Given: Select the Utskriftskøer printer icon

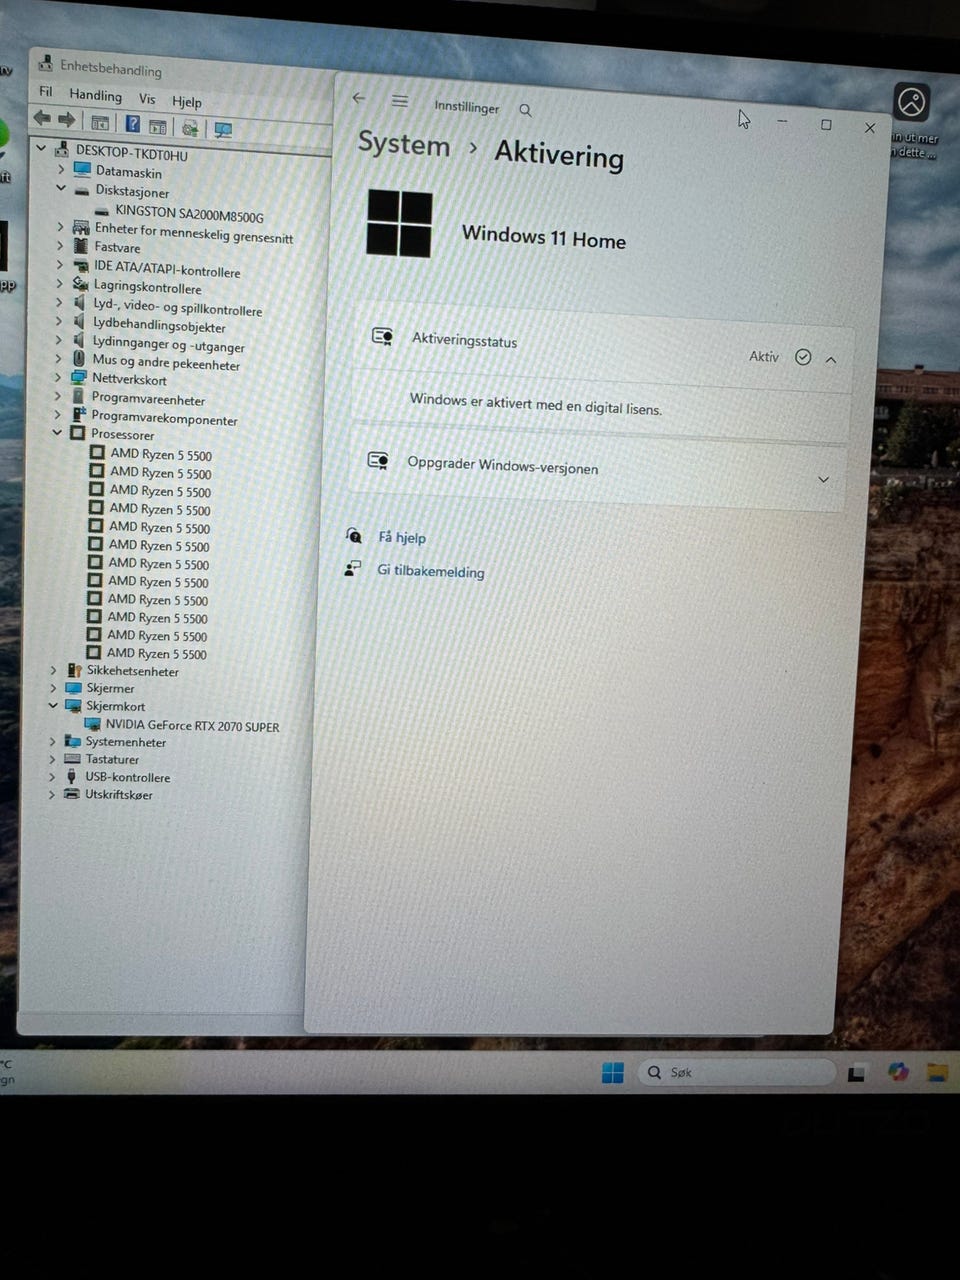Looking at the screenshot, I should (71, 794).
